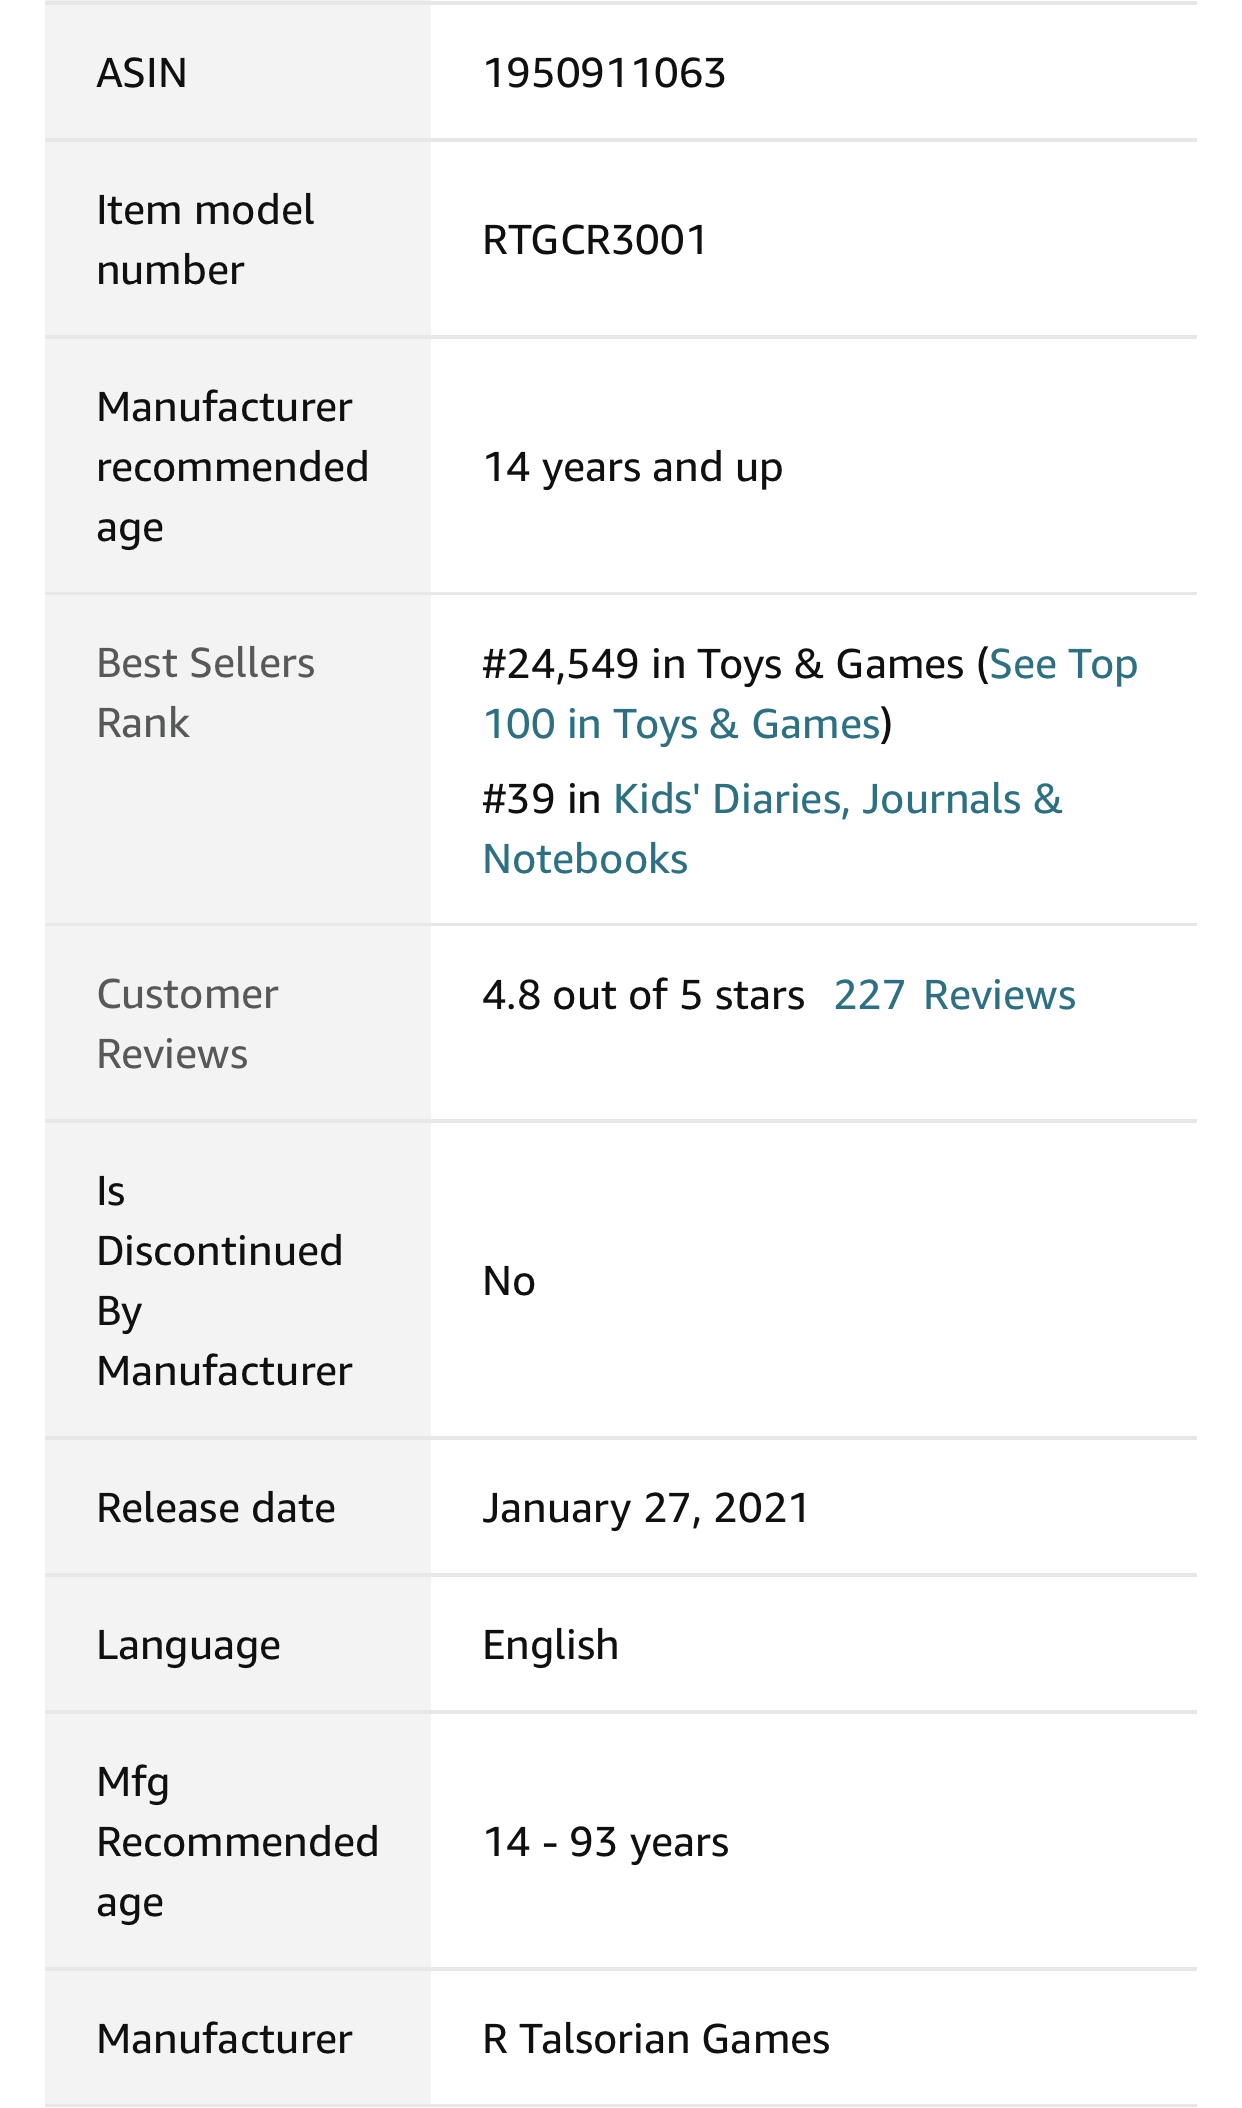Click the English language value
1242x2108 pixels.
[550, 1645]
